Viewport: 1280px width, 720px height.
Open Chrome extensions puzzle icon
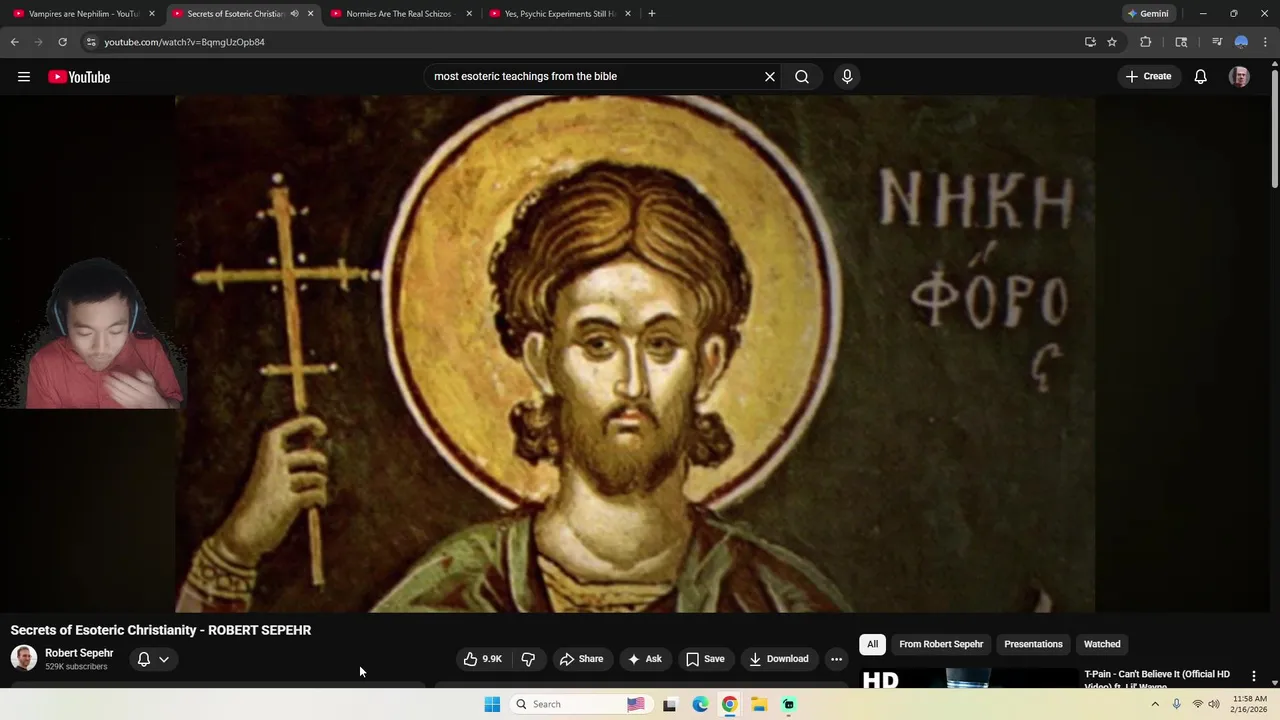[1146, 42]
